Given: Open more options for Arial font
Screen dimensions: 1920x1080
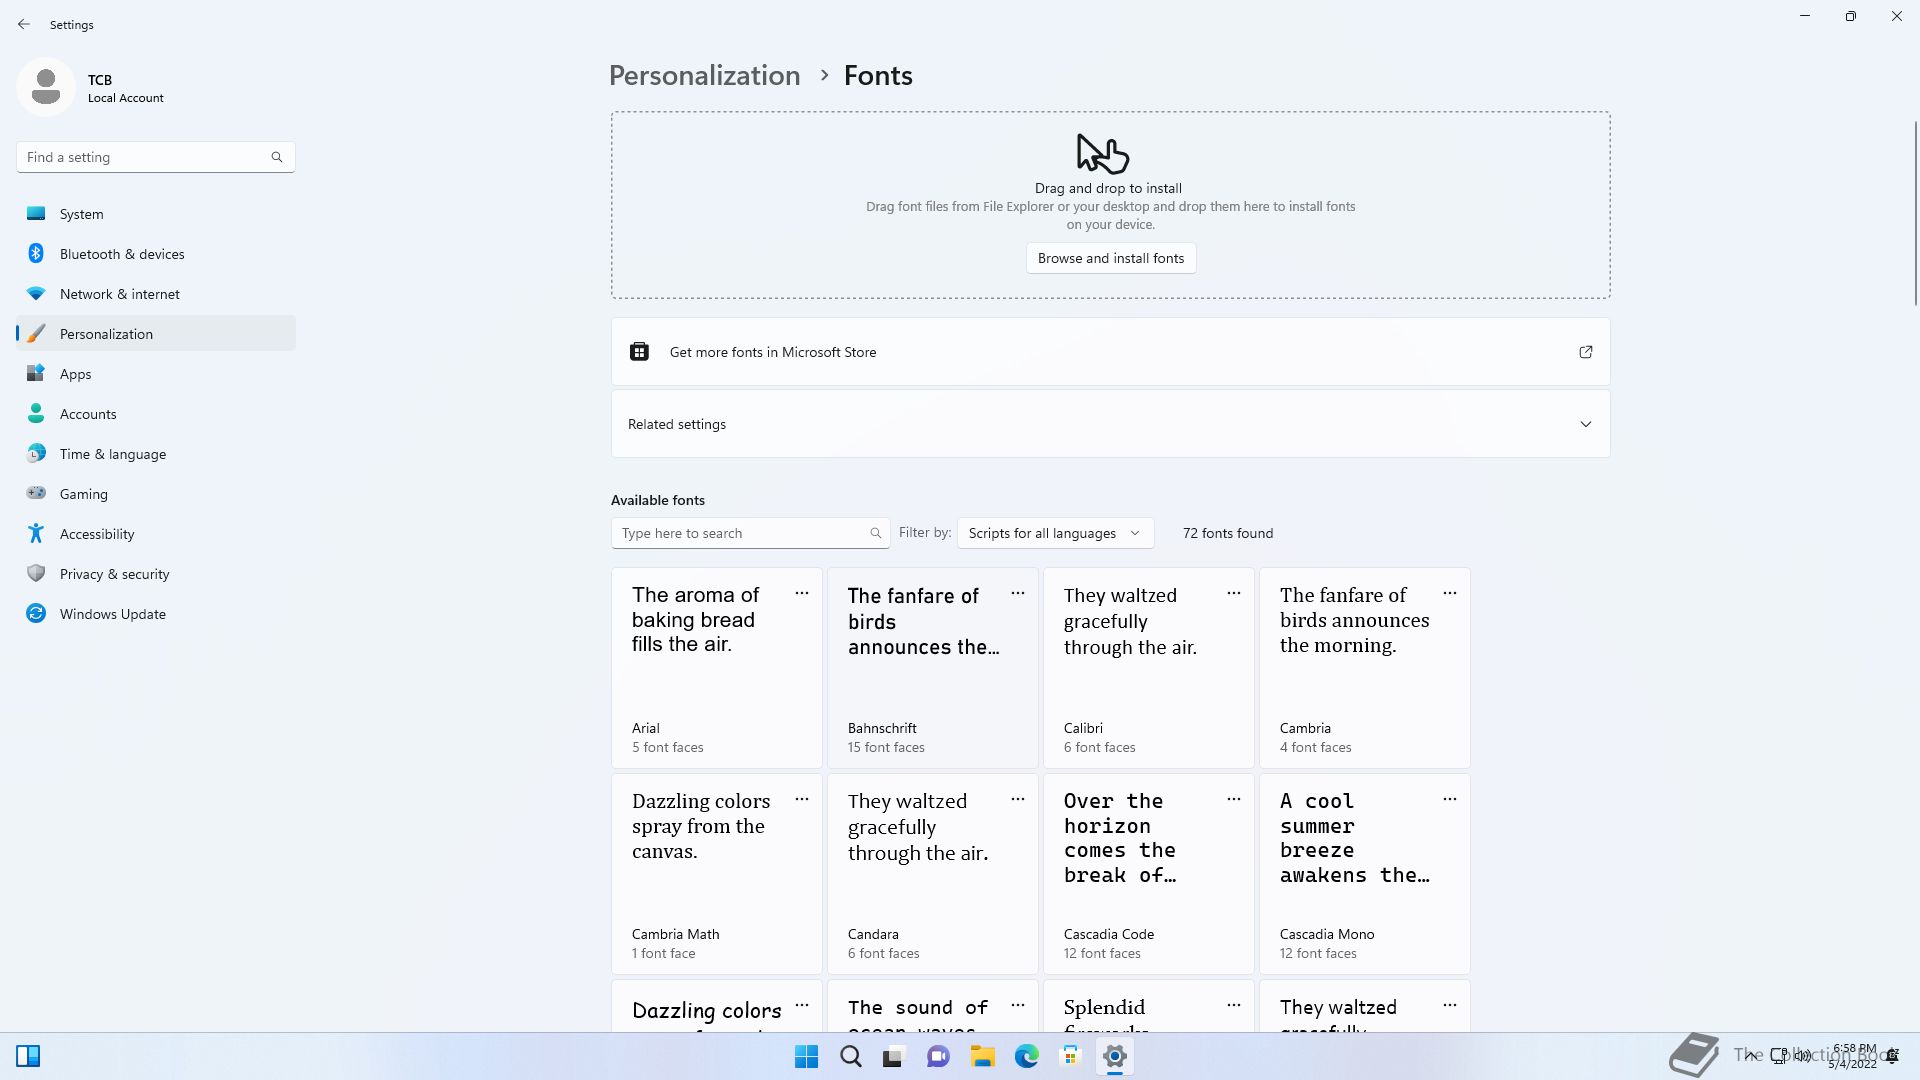Looking at the screenshot, I should (x=801, y=594).
